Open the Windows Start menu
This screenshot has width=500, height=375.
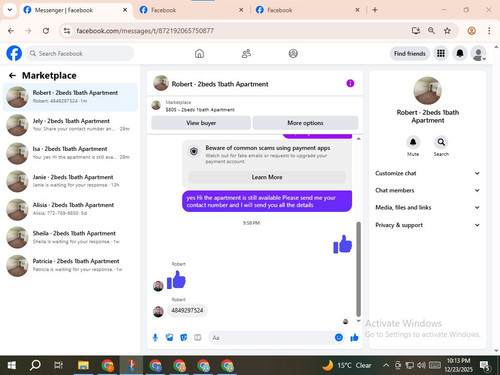(x=12, y=365)
